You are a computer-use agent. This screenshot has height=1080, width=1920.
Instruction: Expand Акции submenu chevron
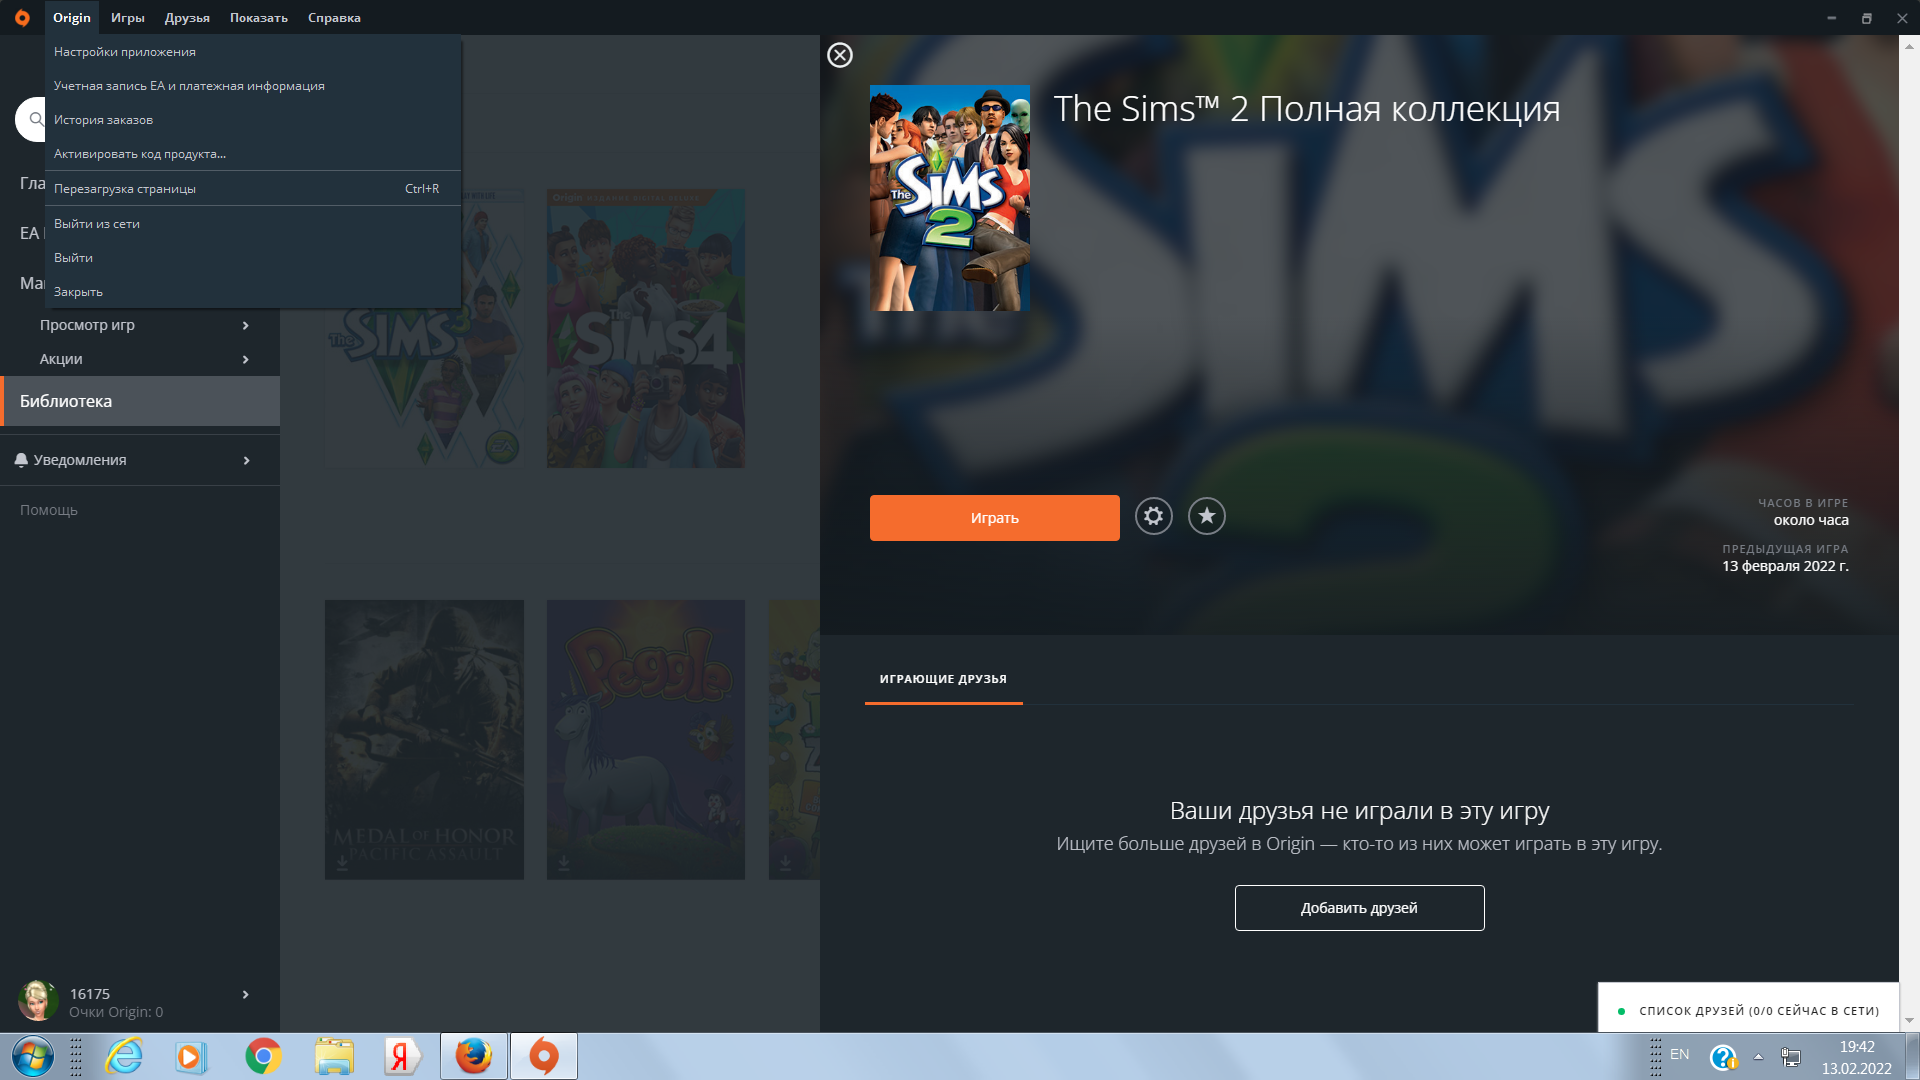(x=246, y=360)
